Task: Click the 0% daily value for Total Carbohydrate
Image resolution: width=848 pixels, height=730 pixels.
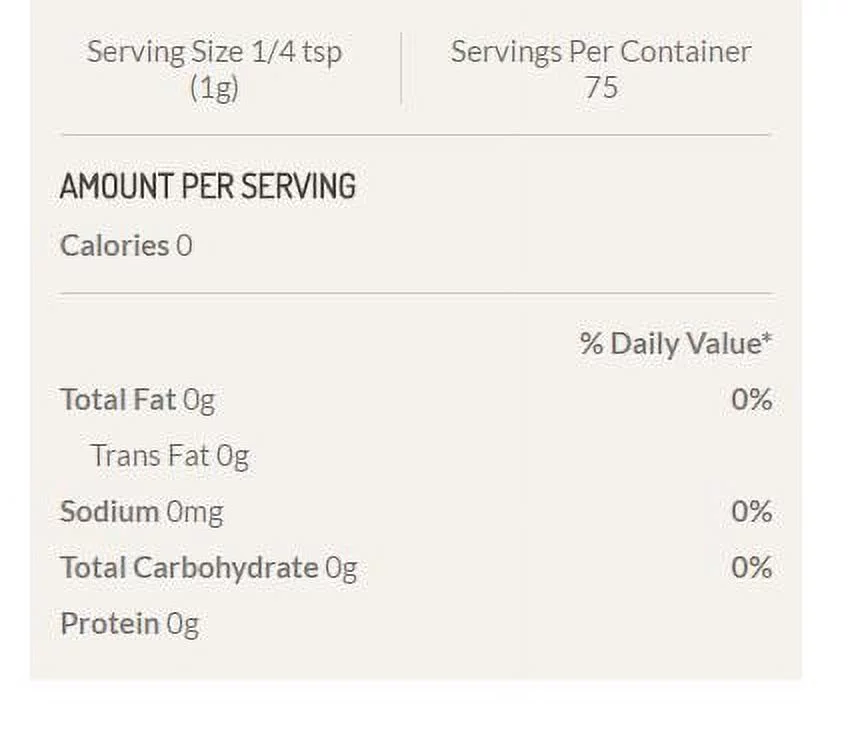Action: click(x=751, y=568)
